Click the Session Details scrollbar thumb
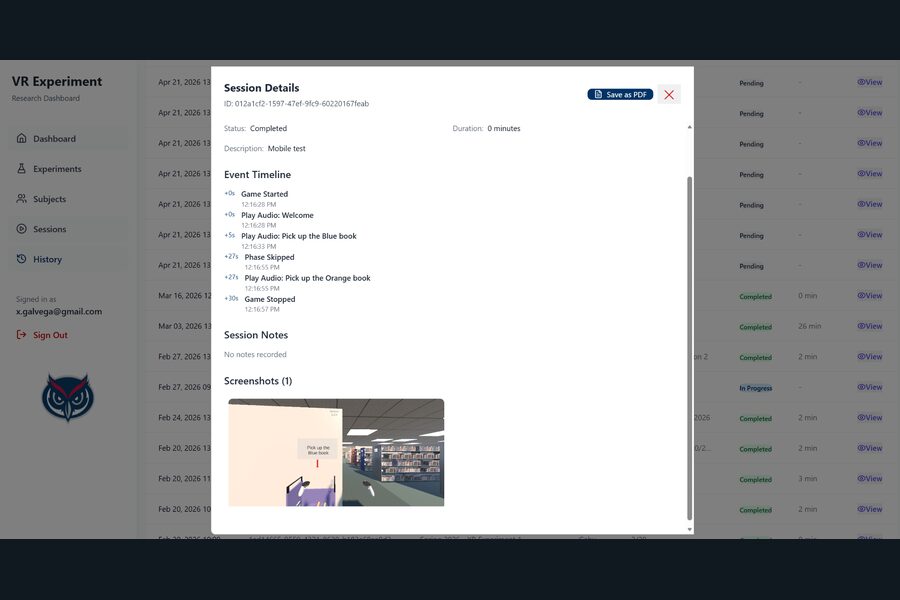Screen dimensions: 900x600 [x=689, y=347]
